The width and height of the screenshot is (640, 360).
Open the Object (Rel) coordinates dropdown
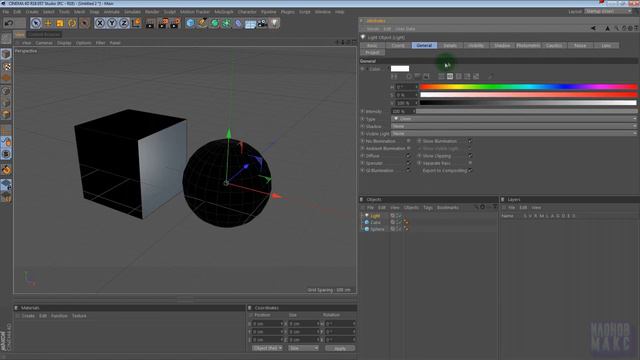[x=267, y=348]
